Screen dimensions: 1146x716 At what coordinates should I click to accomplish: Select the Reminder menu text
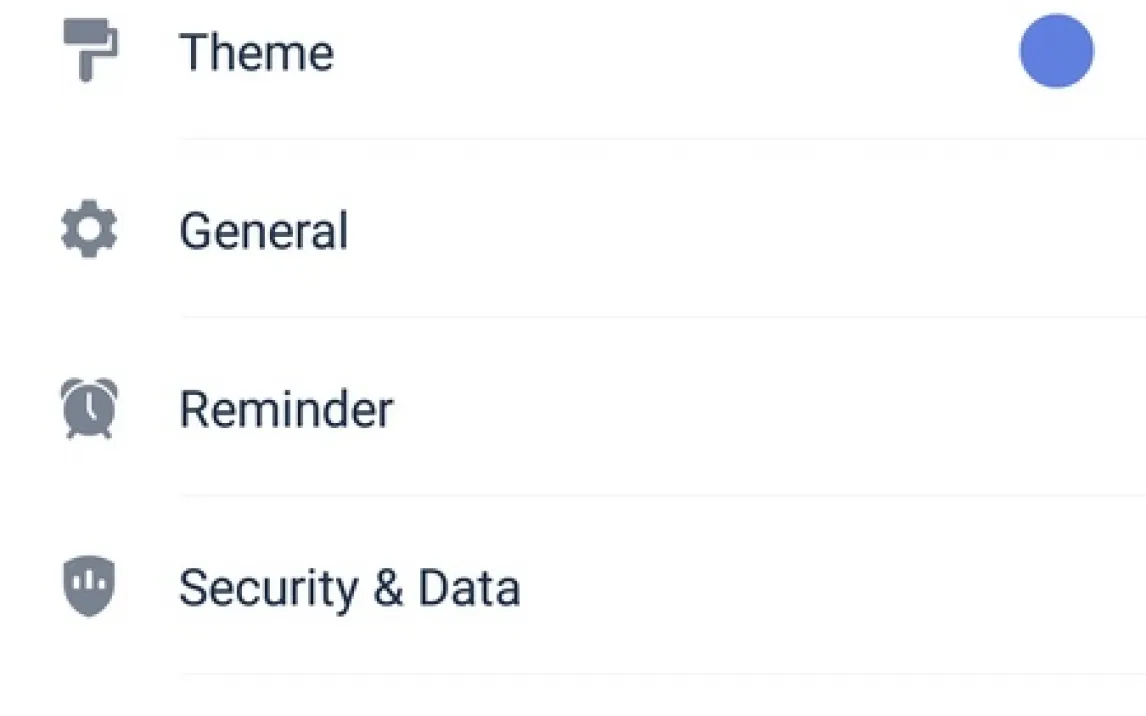click(286, 409)
